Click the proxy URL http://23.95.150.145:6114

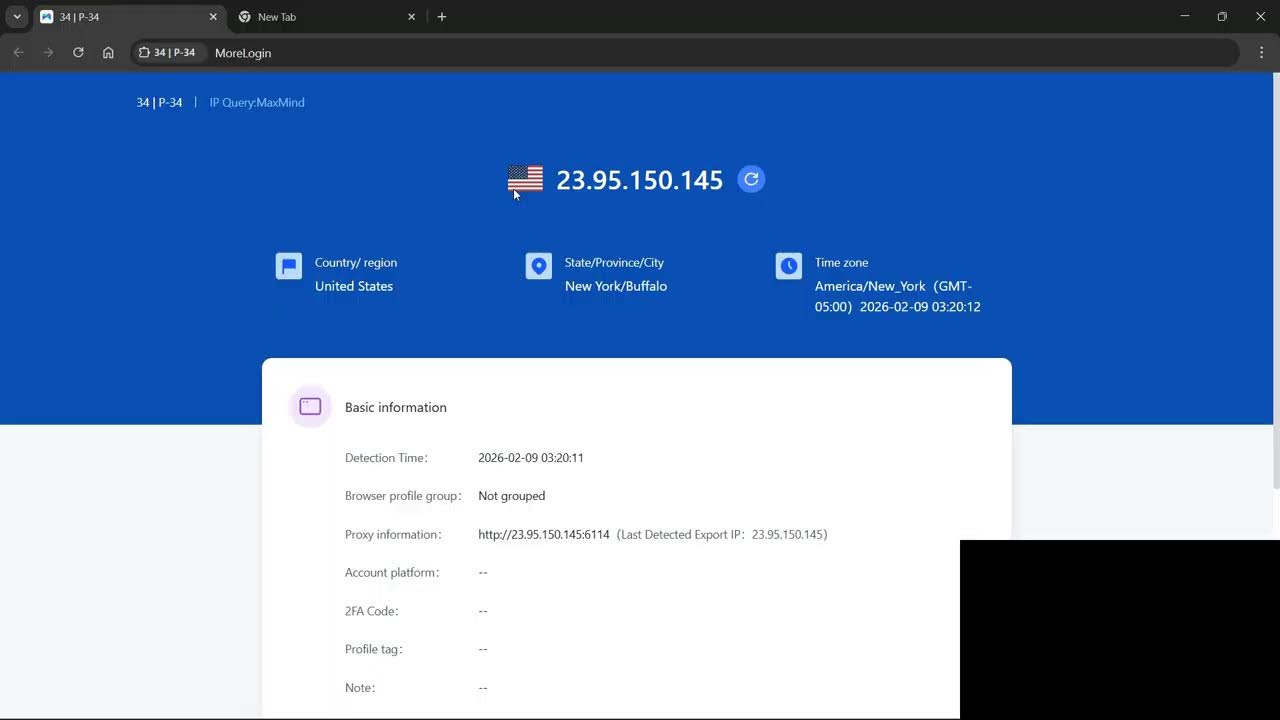(x=544, y=535)
